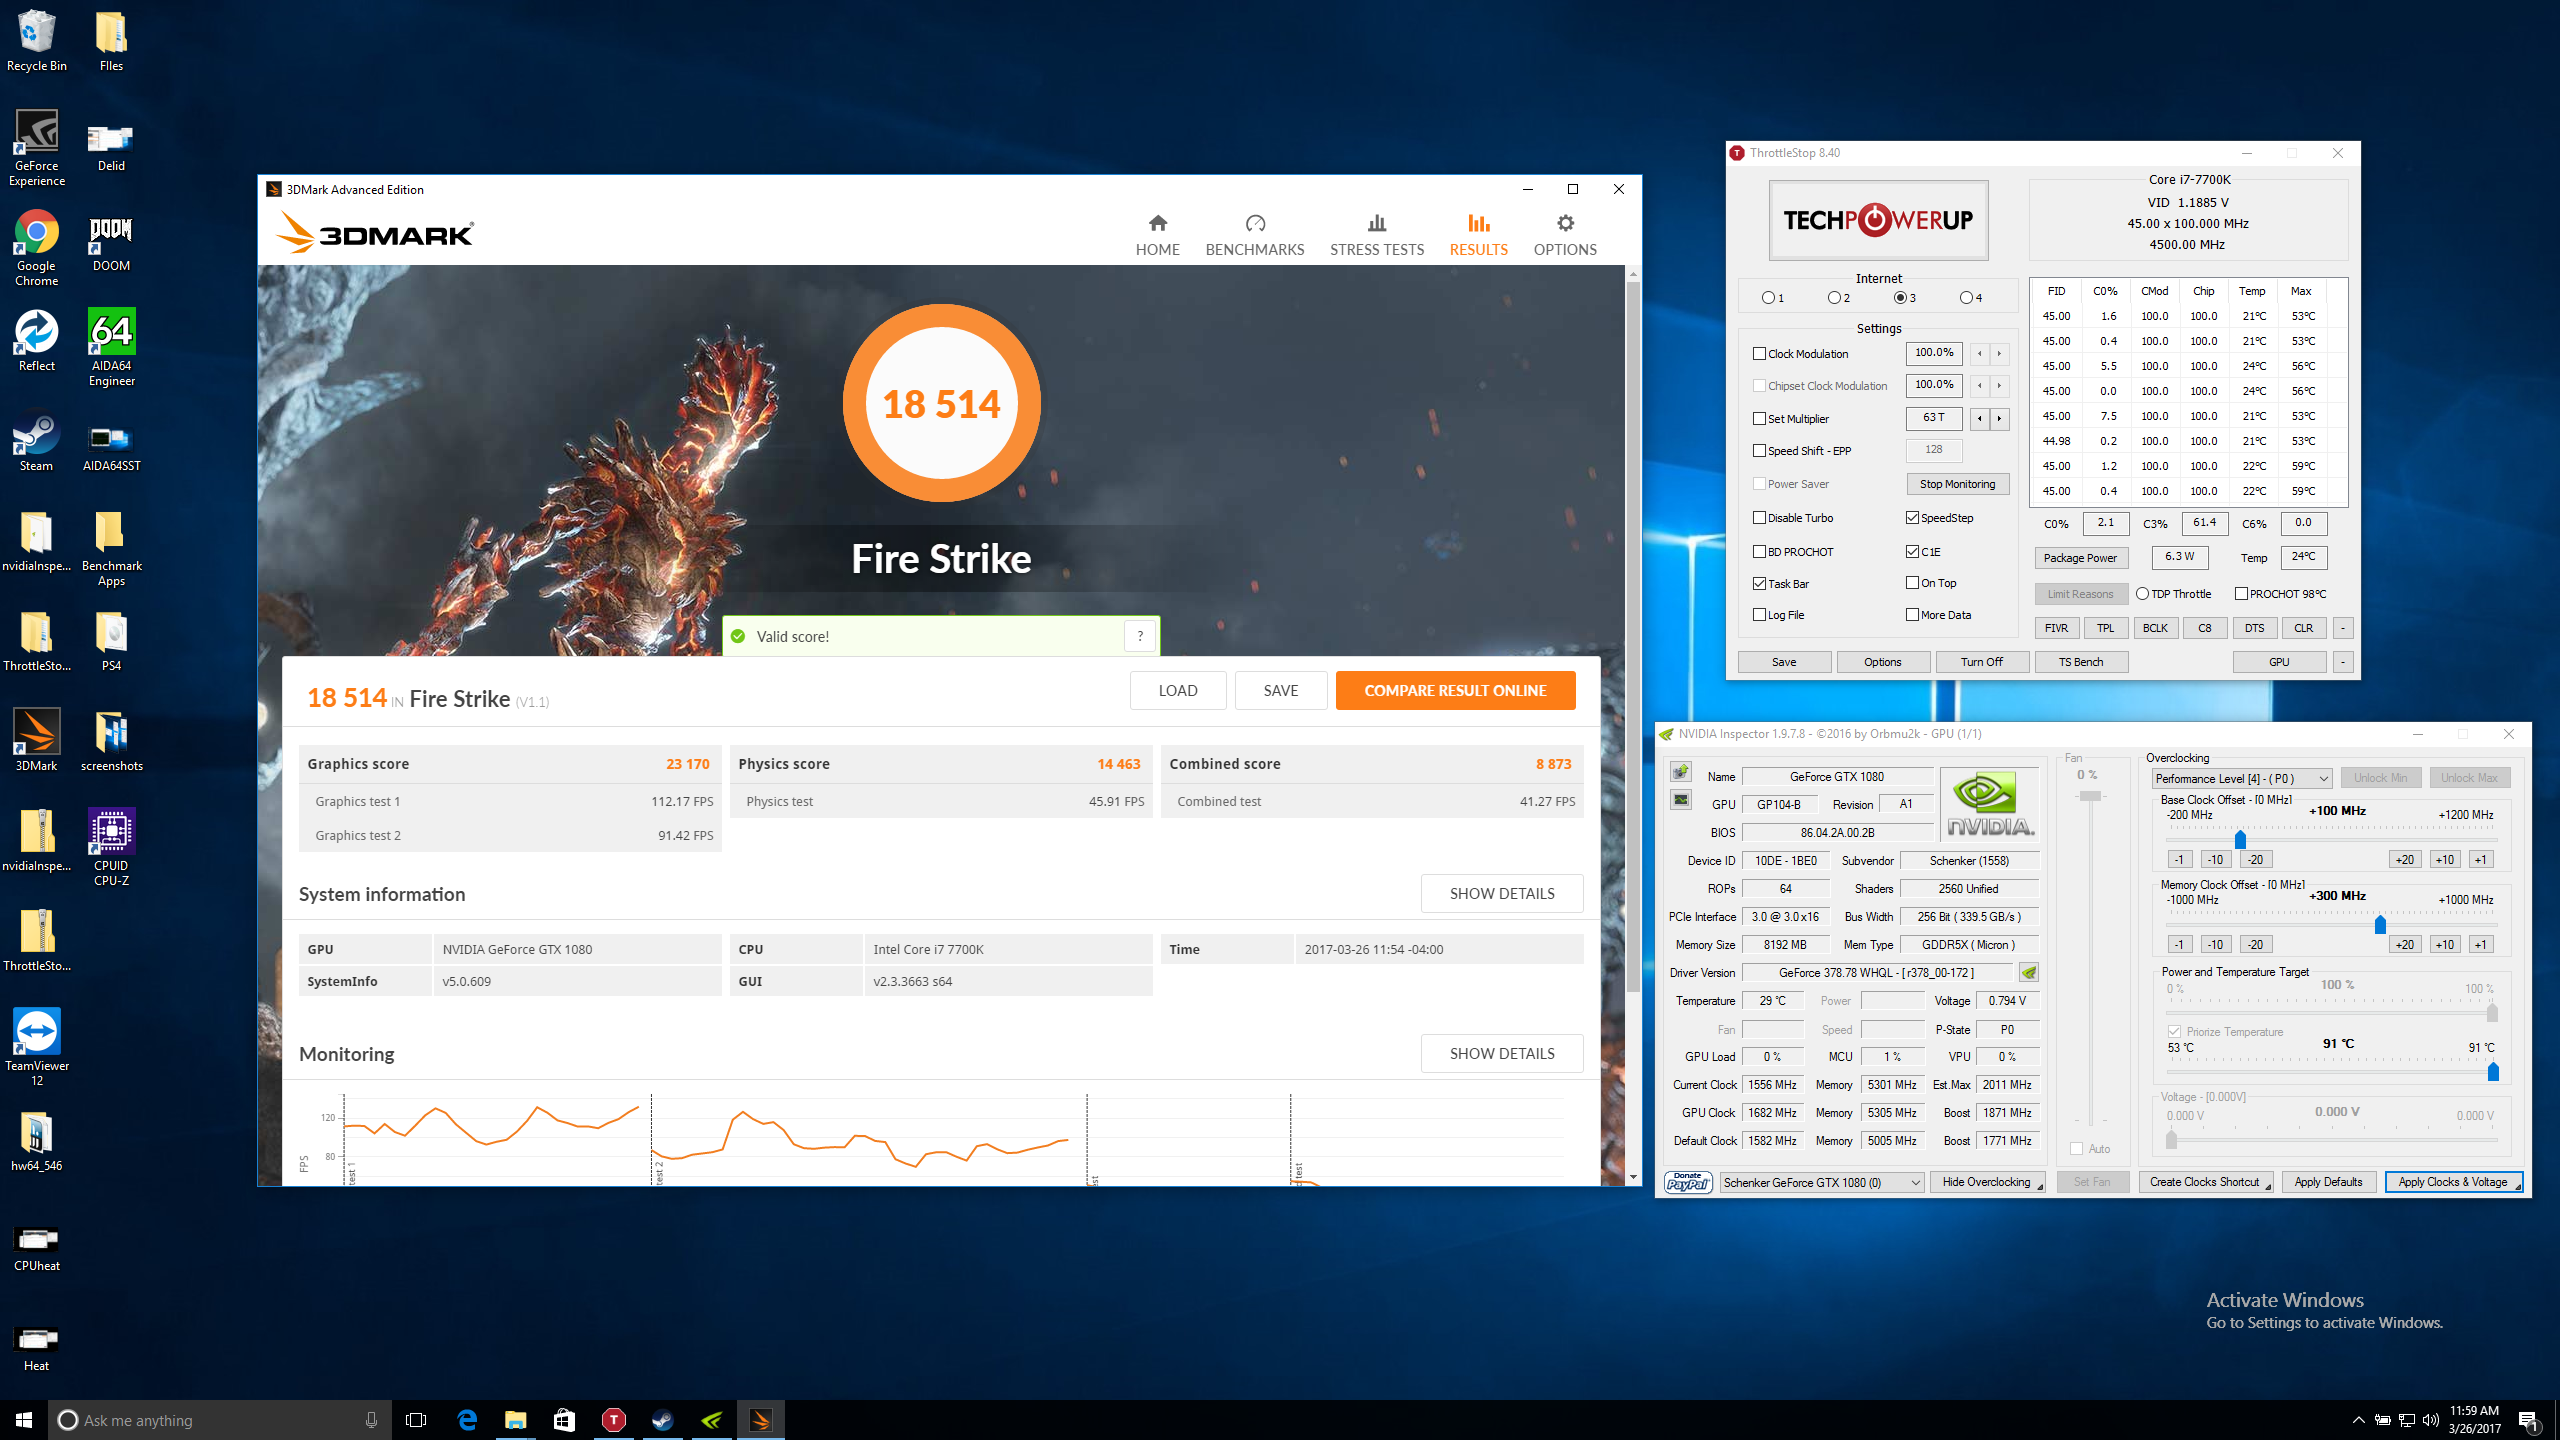Click Memory Clock Offset slider handle

tap(2380, 923)
